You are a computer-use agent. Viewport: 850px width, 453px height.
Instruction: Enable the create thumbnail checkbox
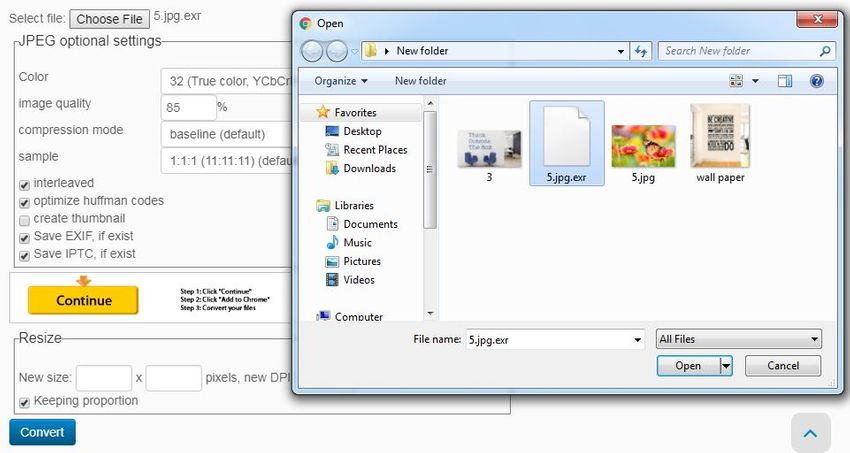click(25, 220)
